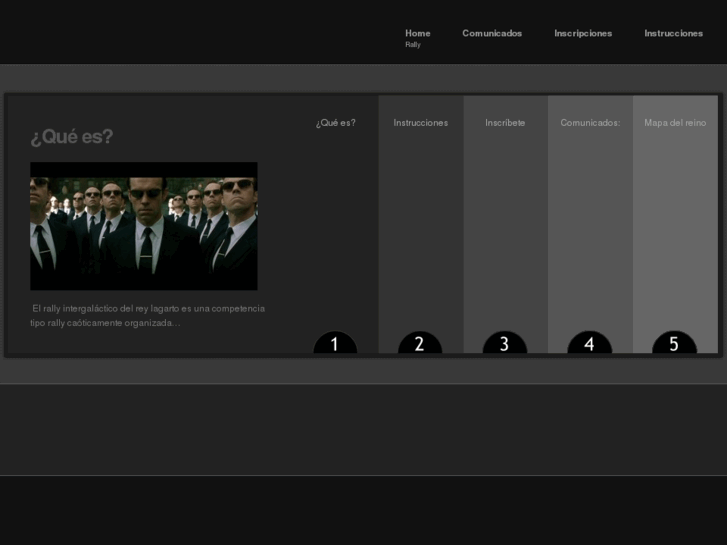Click the number 5 circle icon
727x545 pixels.
674,343
